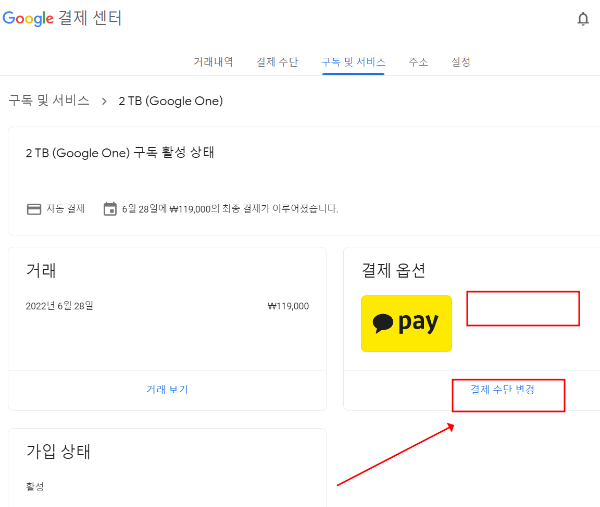Click the 자동 결제 label
The image size is (600, 507).
65,209
